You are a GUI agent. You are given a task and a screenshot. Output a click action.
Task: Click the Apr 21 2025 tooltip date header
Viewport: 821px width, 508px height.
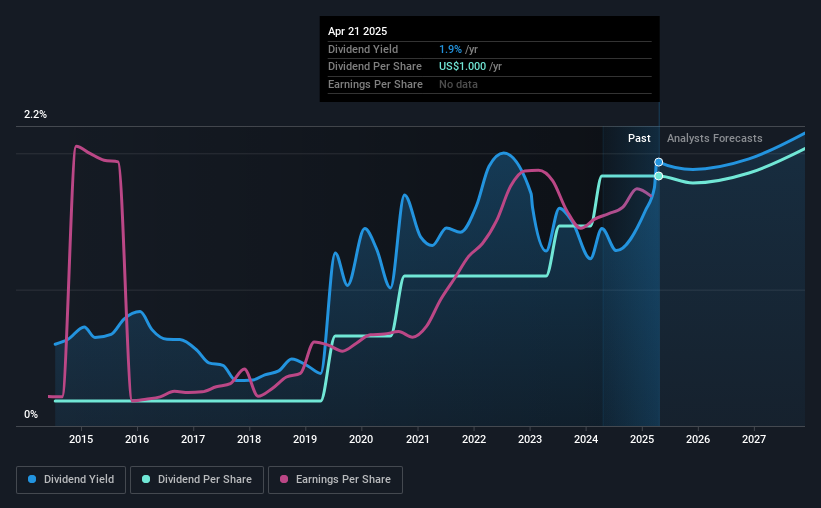[358, 31]
